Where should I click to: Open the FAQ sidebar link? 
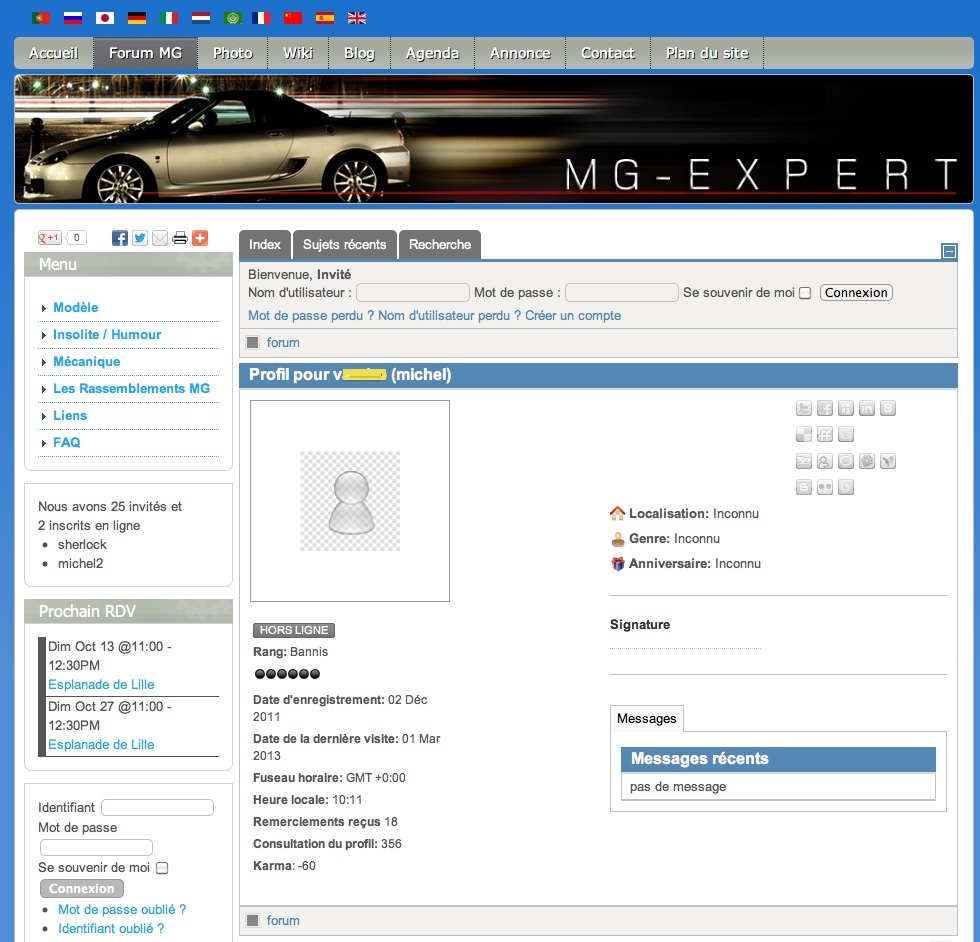click(67, 443)
